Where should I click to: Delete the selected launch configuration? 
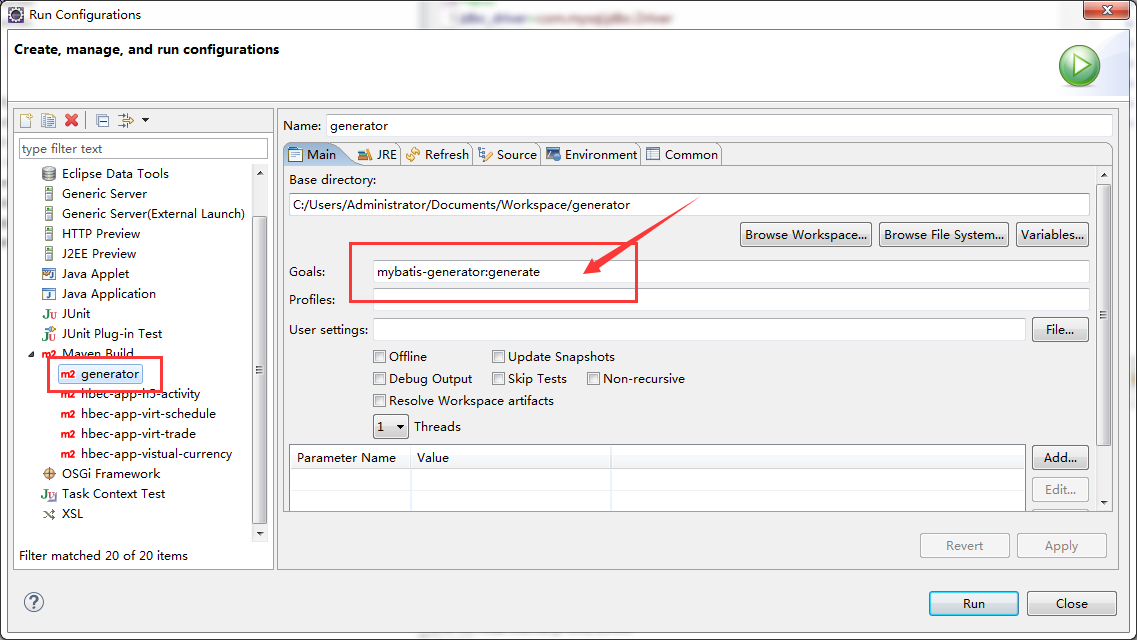point(71,120)
